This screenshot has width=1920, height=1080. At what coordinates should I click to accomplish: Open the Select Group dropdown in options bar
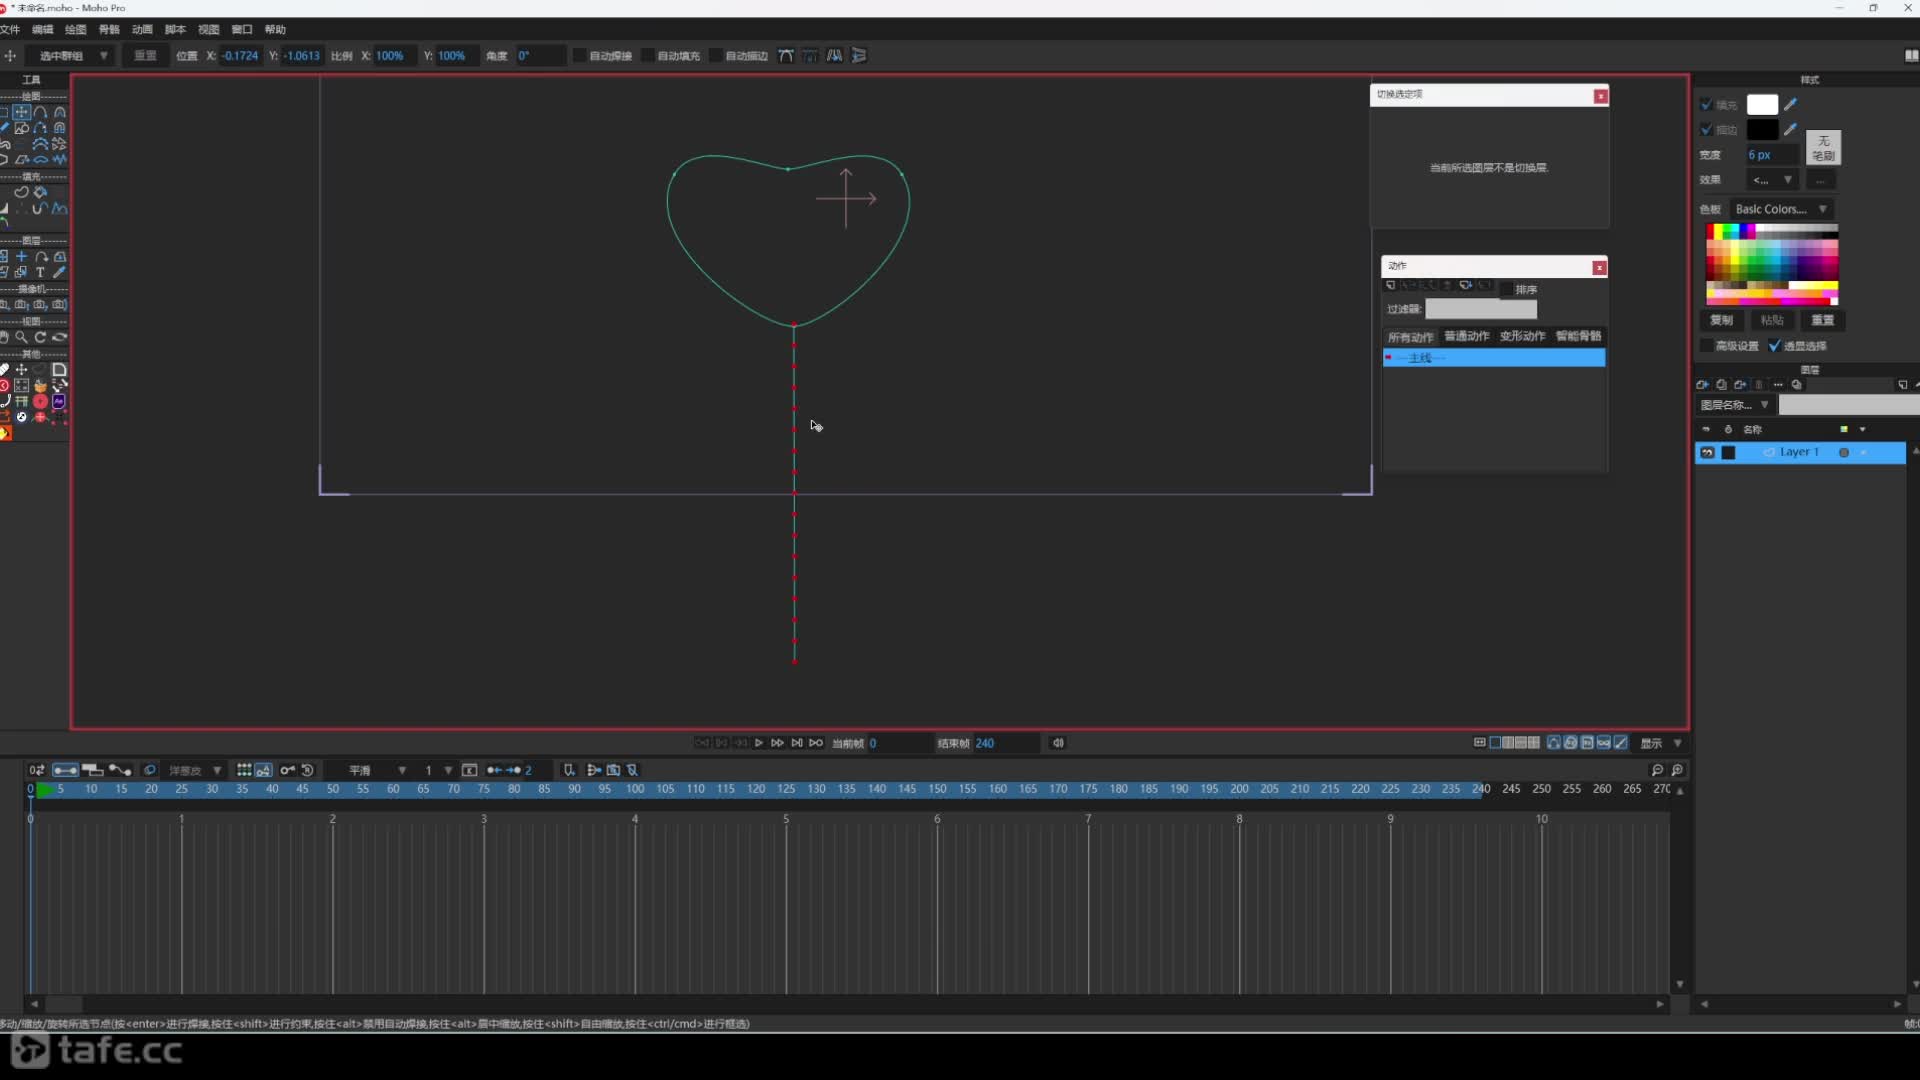[x=69, y=56]
